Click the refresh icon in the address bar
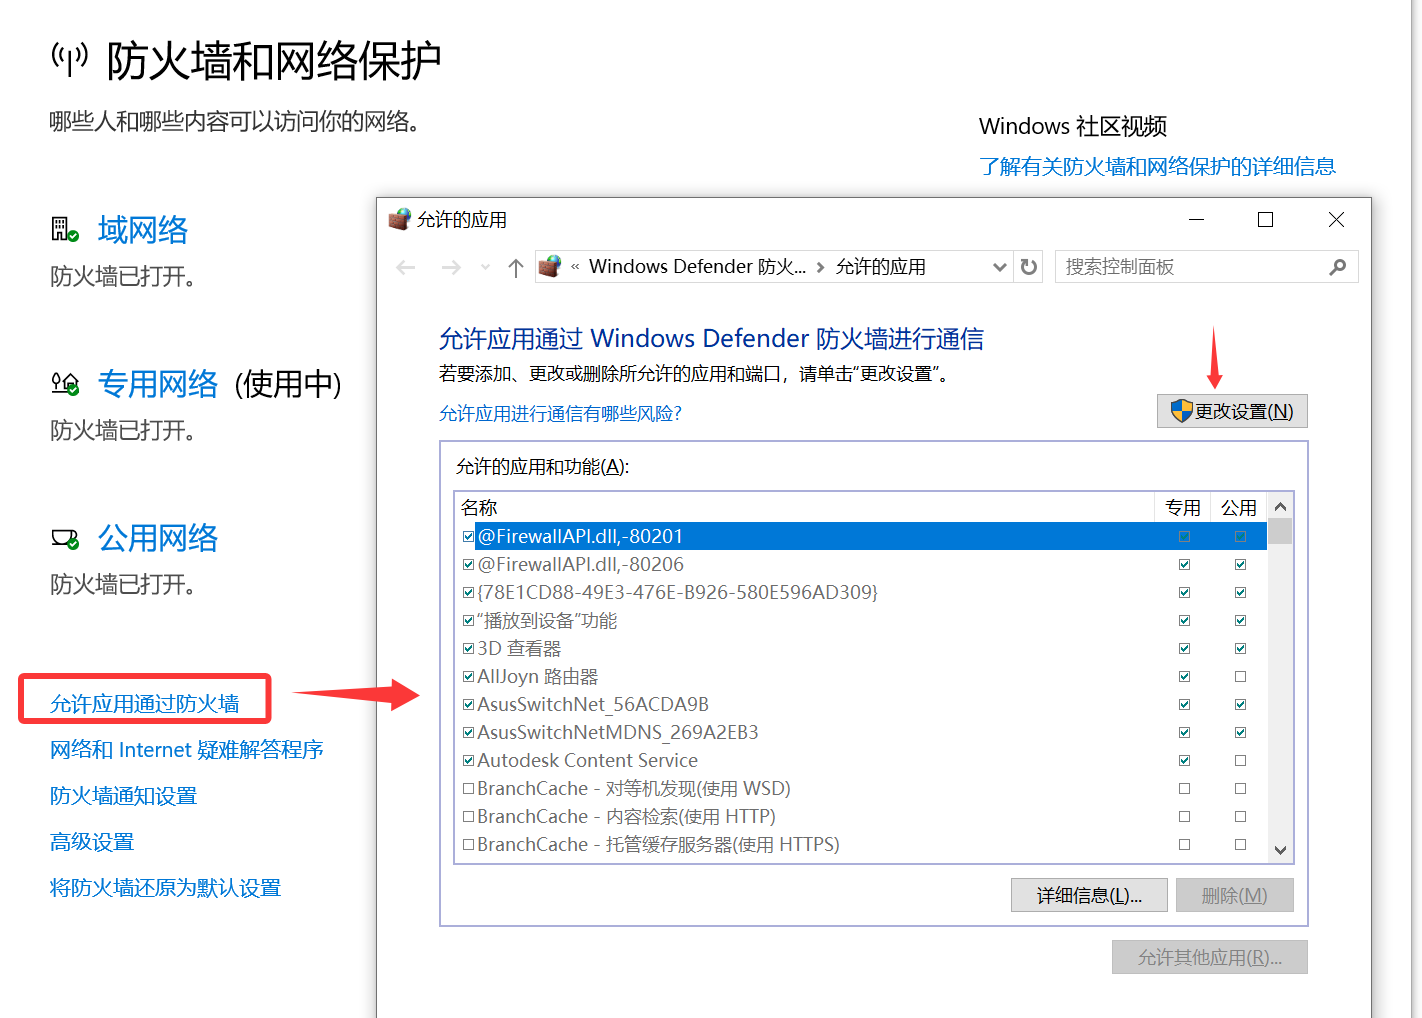 coord(1028,266)
